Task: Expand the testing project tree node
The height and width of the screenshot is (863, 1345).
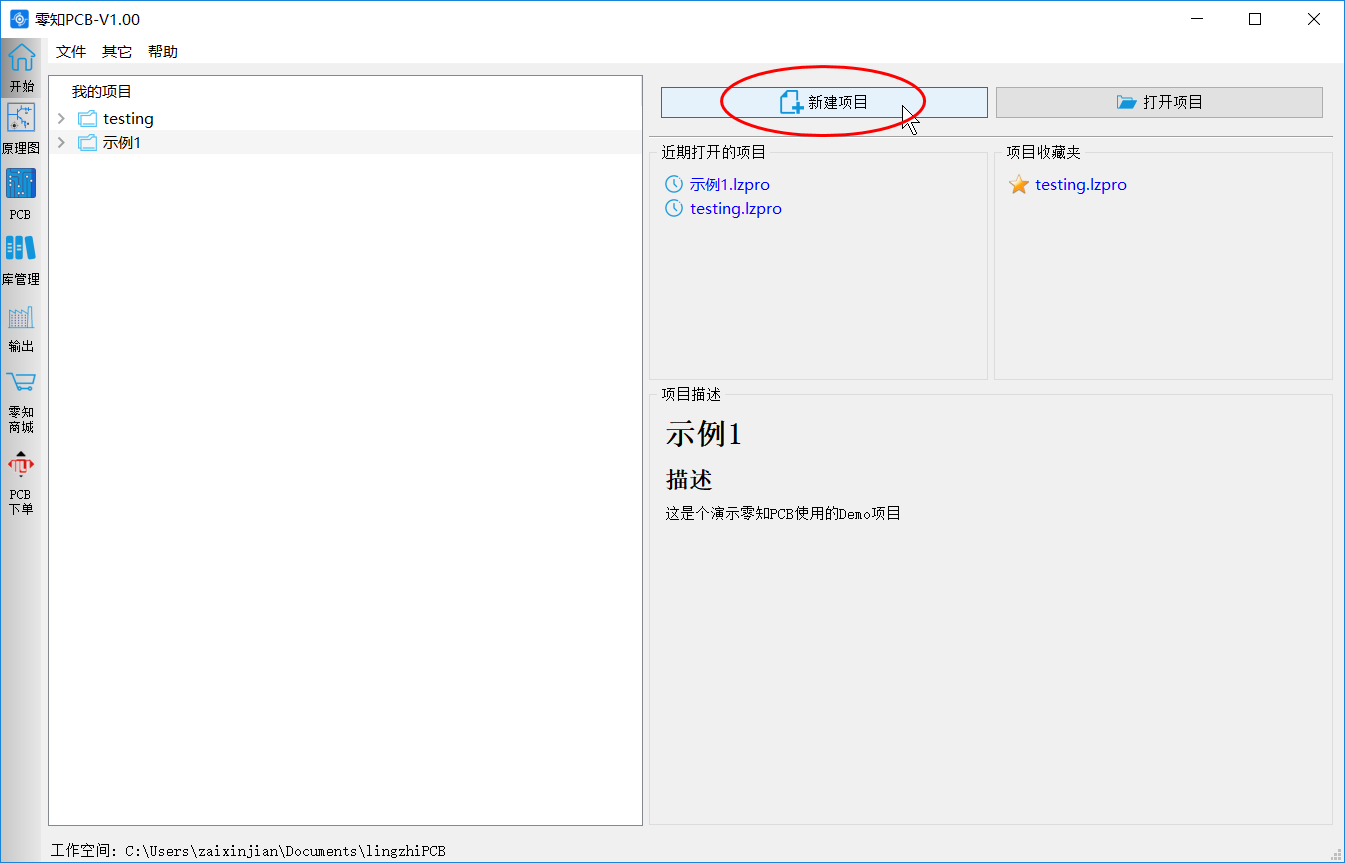Action: tap(62, 119)
